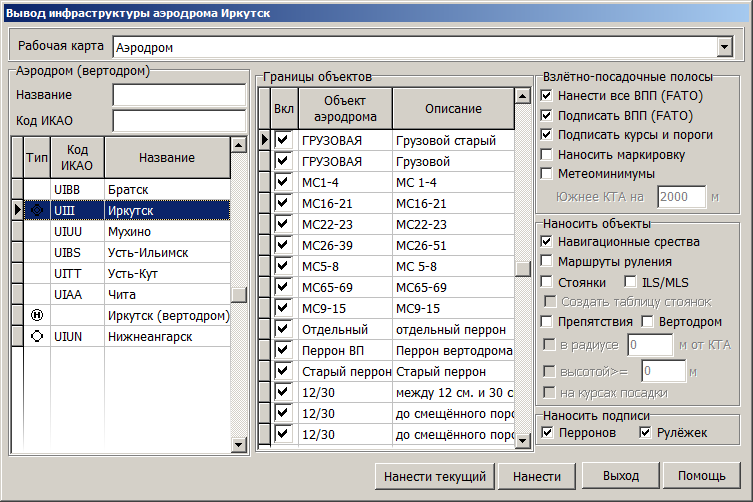Image resolution: width=753 pixels, height=502 pixels.
Task: Click the Помощь button
Action: (701, 477)
